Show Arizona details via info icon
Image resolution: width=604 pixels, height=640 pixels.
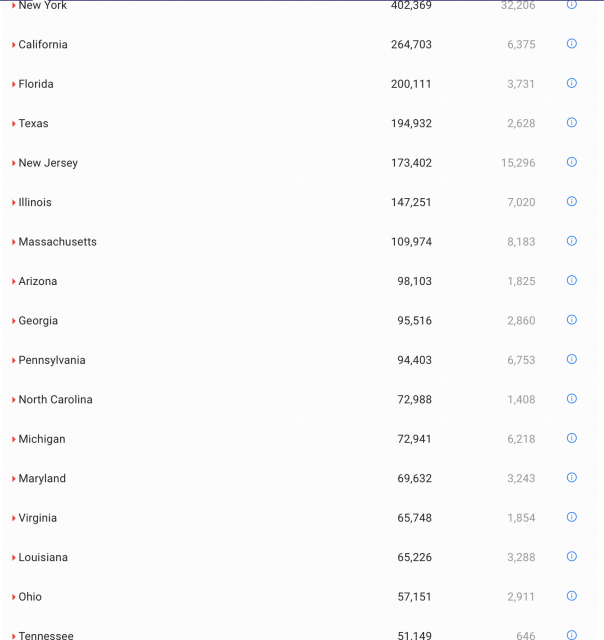pos(572,280)
